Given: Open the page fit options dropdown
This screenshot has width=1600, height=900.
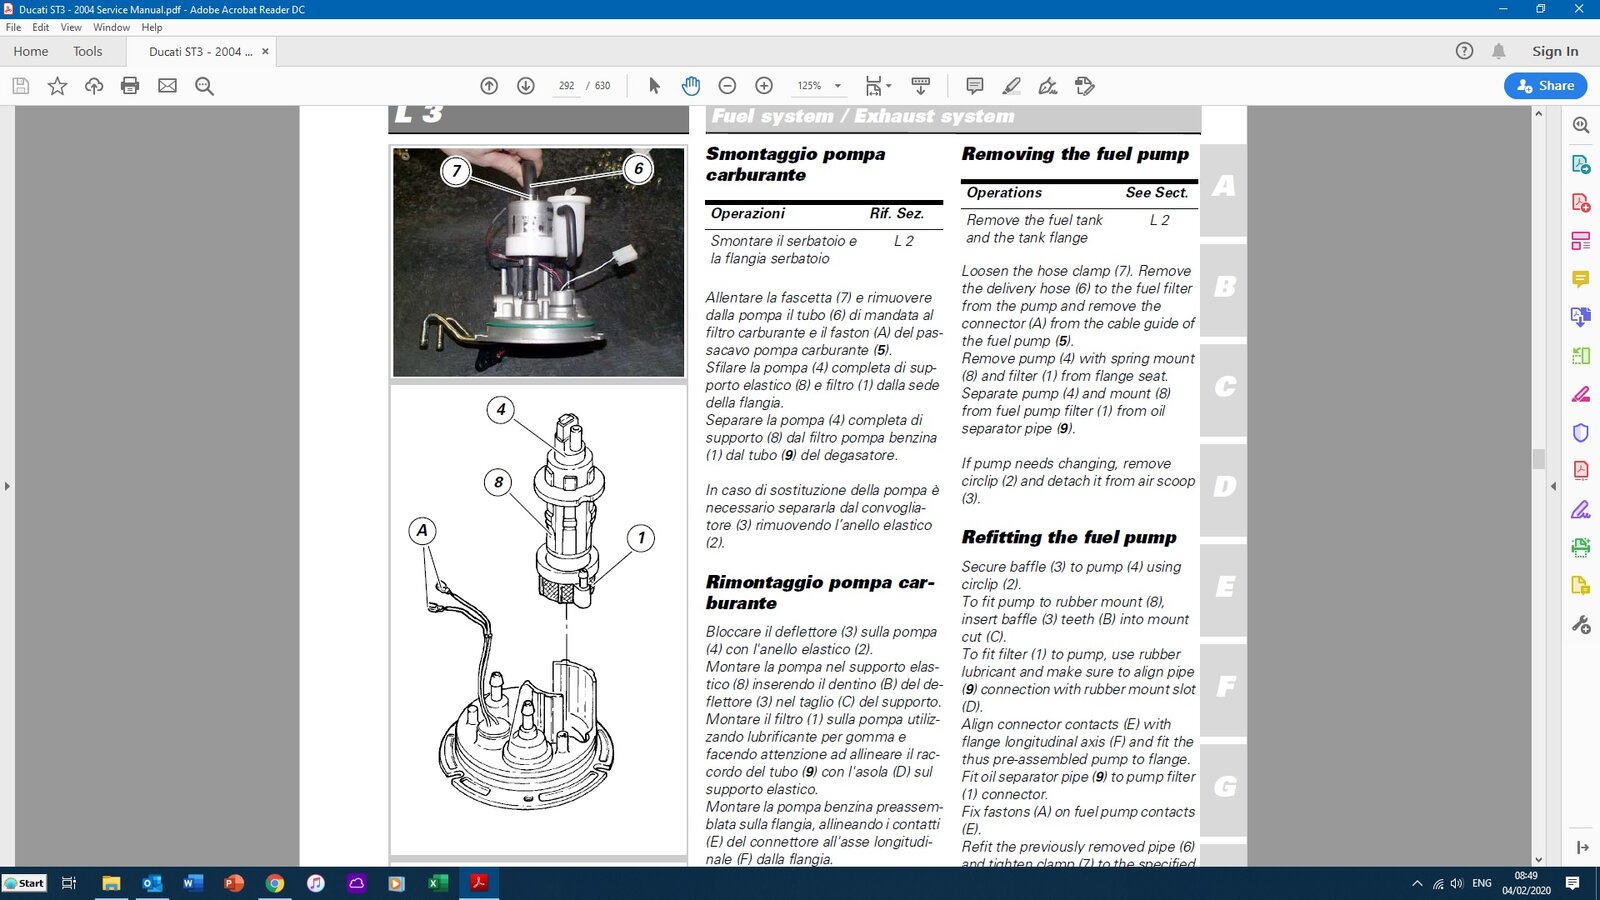Looking at the screenshot, I should (878, 86).
